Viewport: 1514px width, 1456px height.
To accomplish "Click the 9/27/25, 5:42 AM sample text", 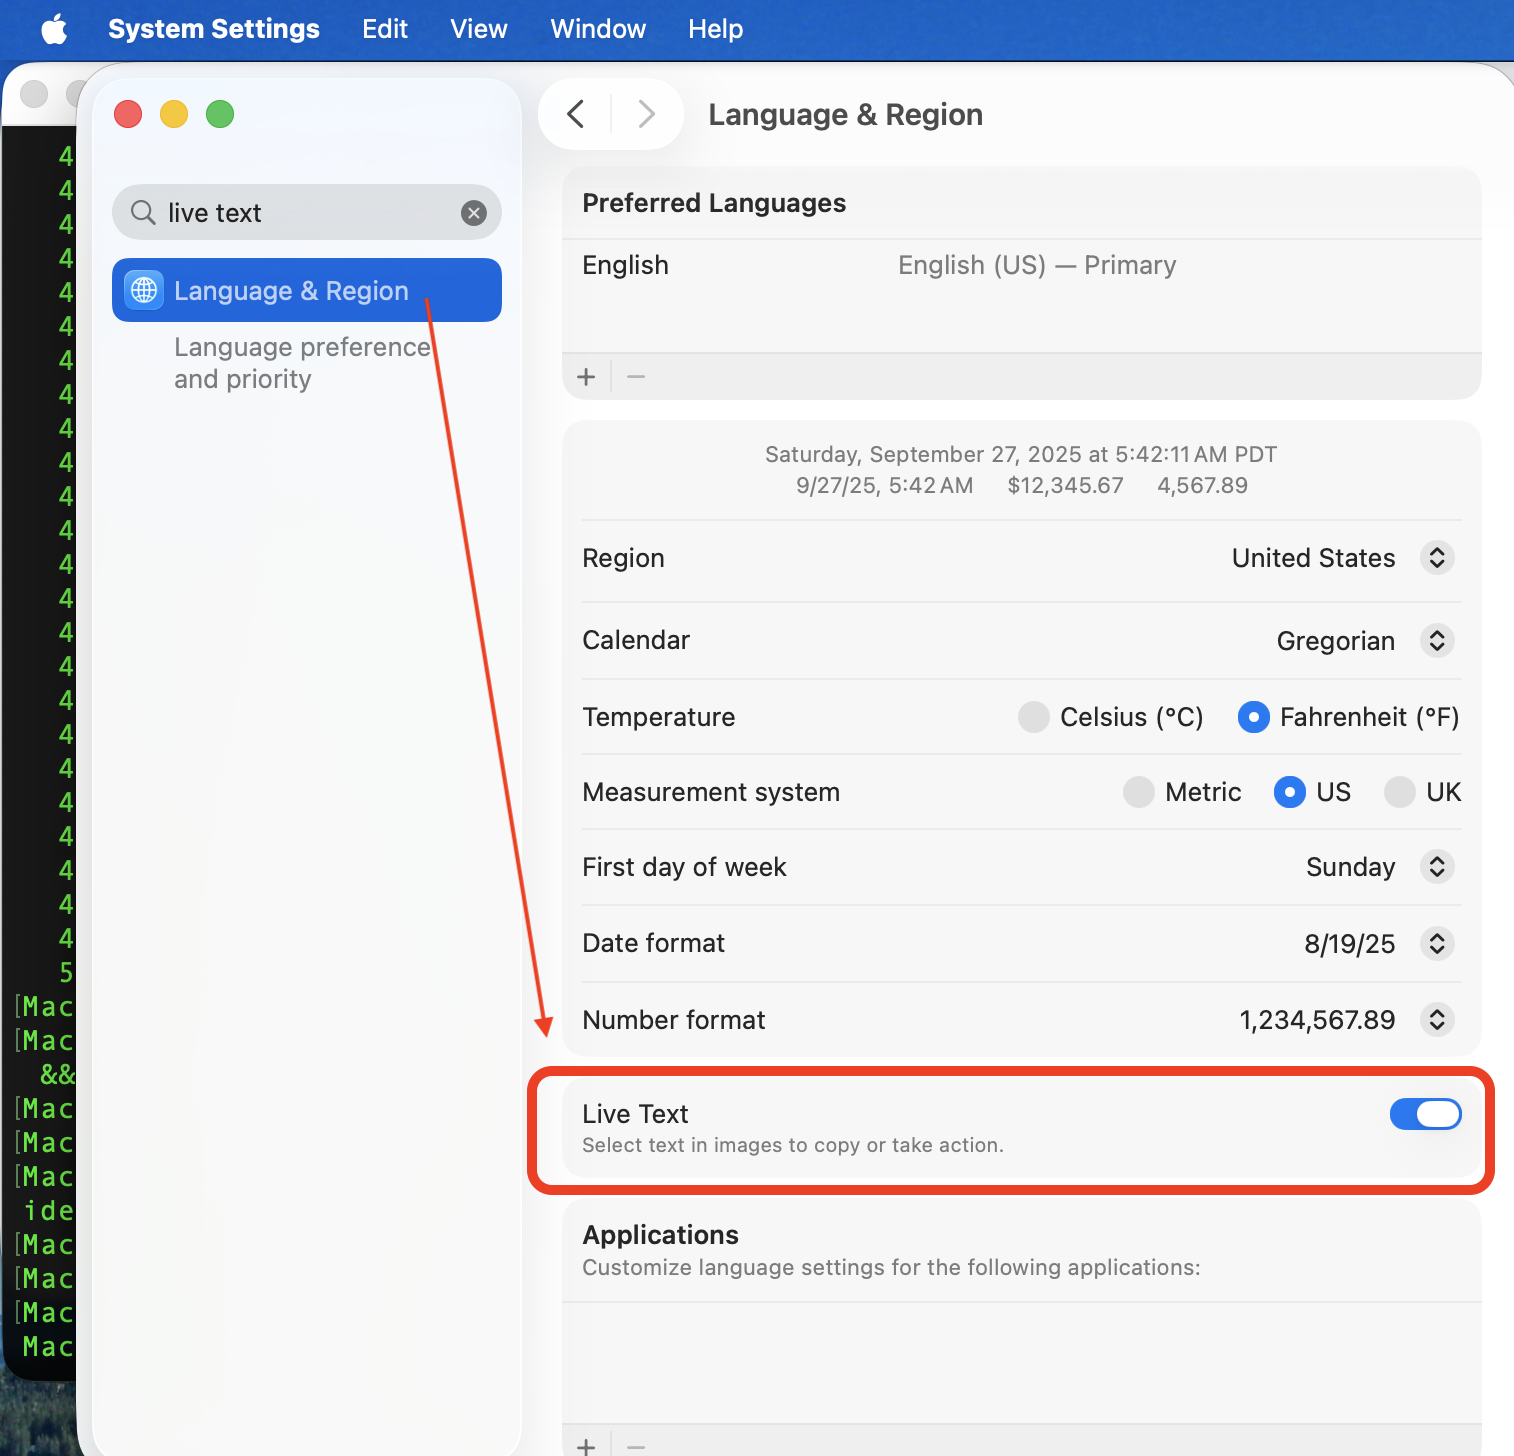I will pos(884,485).
